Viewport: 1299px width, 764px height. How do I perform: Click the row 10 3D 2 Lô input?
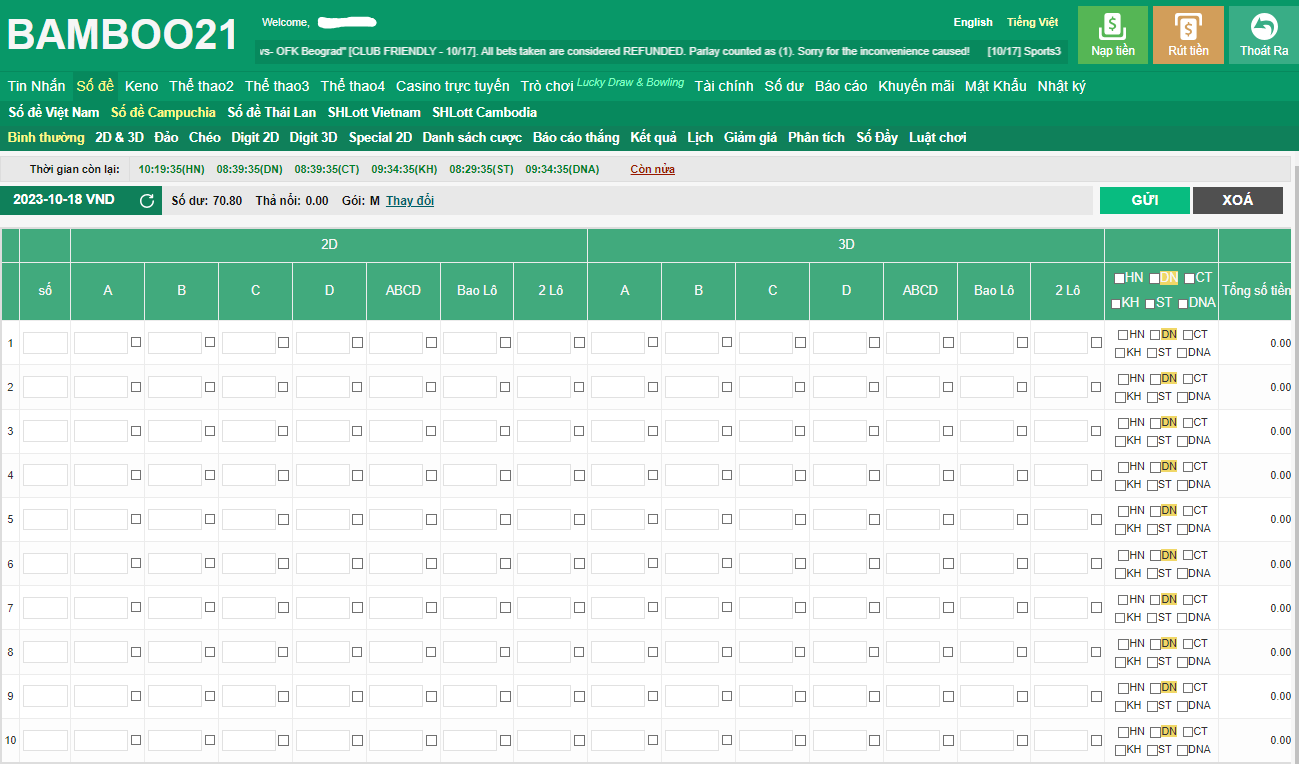1061,741
